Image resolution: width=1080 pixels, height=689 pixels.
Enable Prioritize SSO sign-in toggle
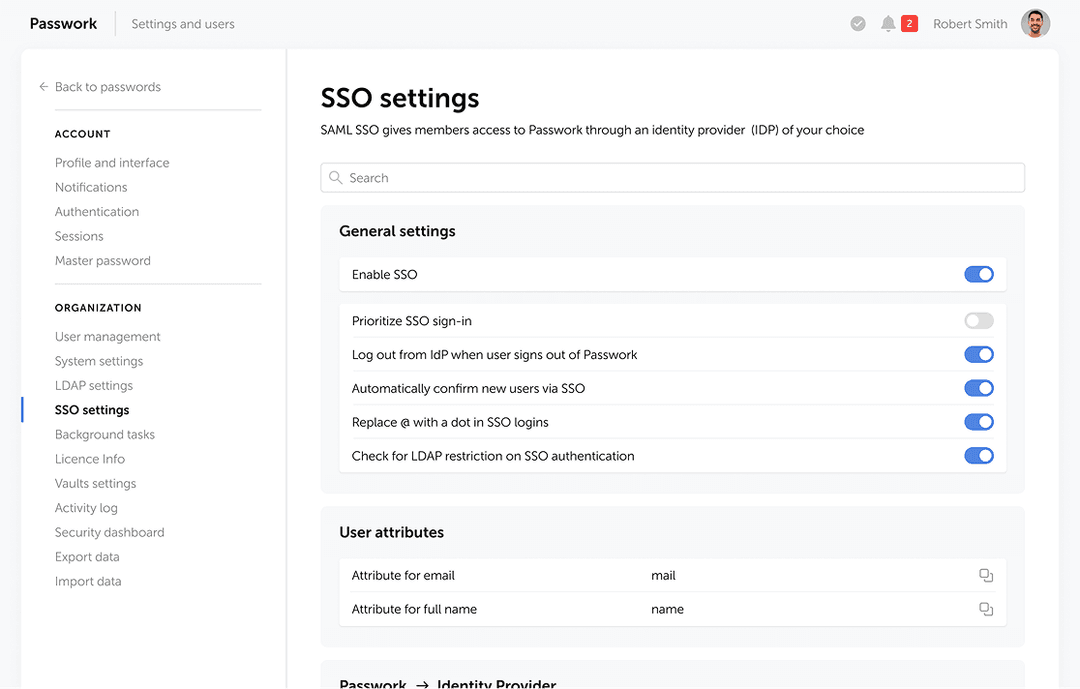(979, 320)
